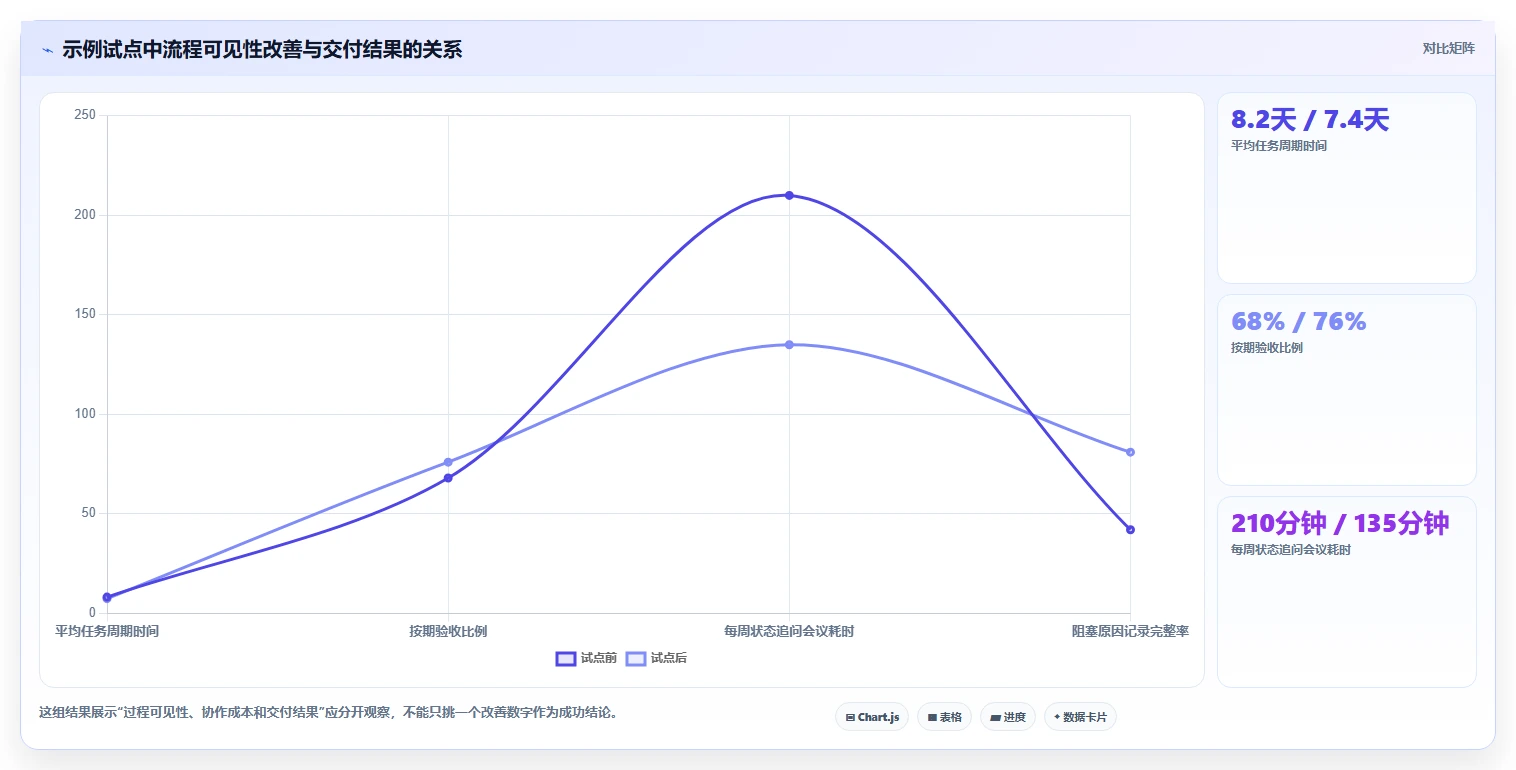Click the 按期验收比例 axis label

[448, 631]
